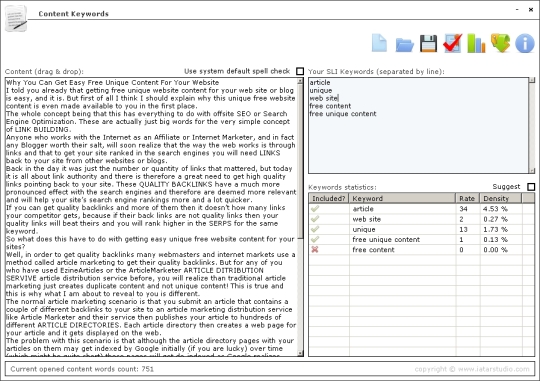The height and width of the screenshot is (381, 540).
Task: Click the 'of LINK BUILDING.' line in content
Action: pyautogui.click(x=39, y=130)
